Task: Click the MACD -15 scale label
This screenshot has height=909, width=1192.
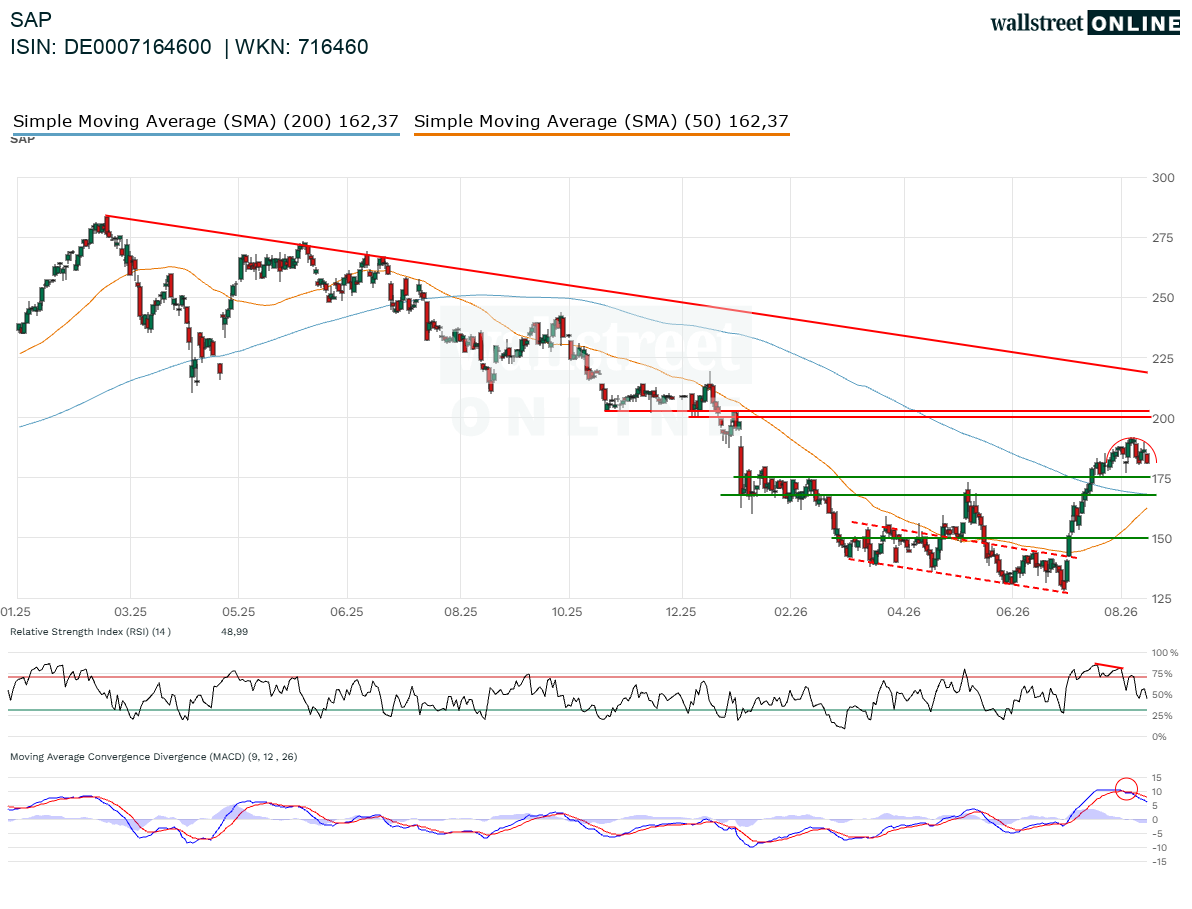Action: (1159, 862)
